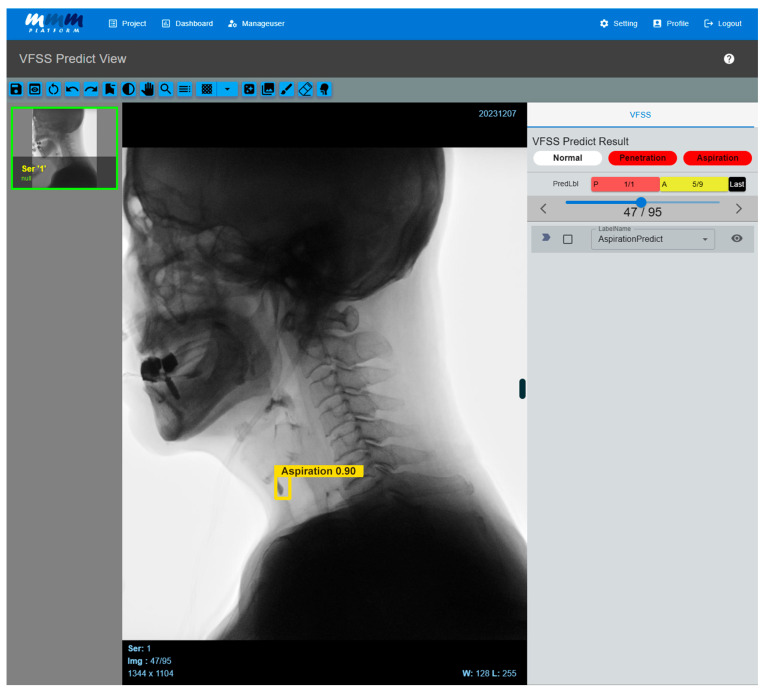Image resolution: width=763 pixels, height=691 pixels.
Task: Click the dark panel resize handle
Action: click(x=522, y=389)
